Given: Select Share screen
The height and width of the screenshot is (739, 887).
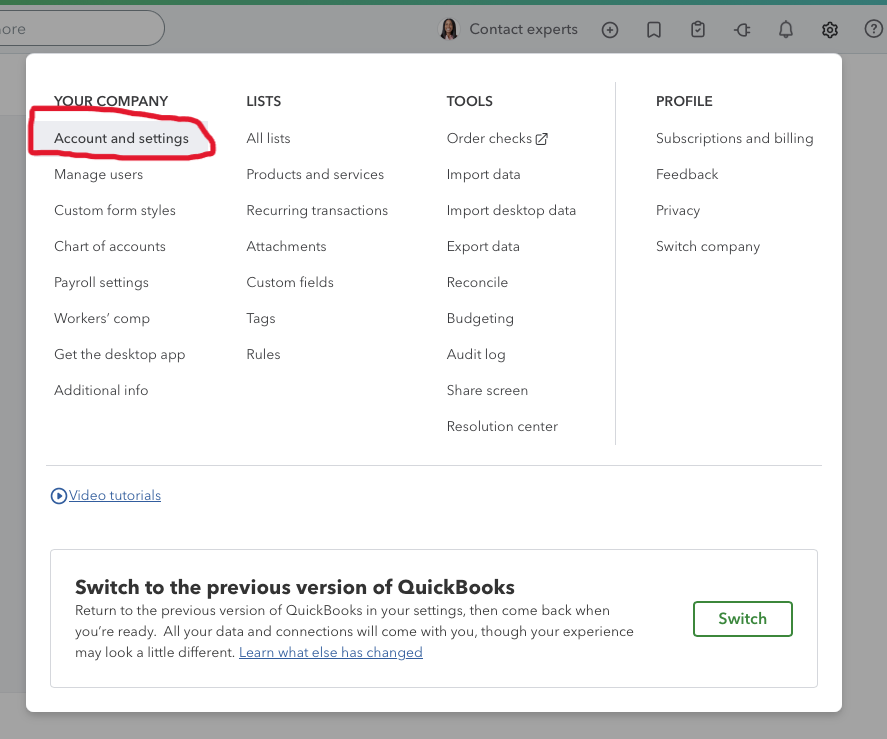Looking at the screenshot, I should coord(488,390).
